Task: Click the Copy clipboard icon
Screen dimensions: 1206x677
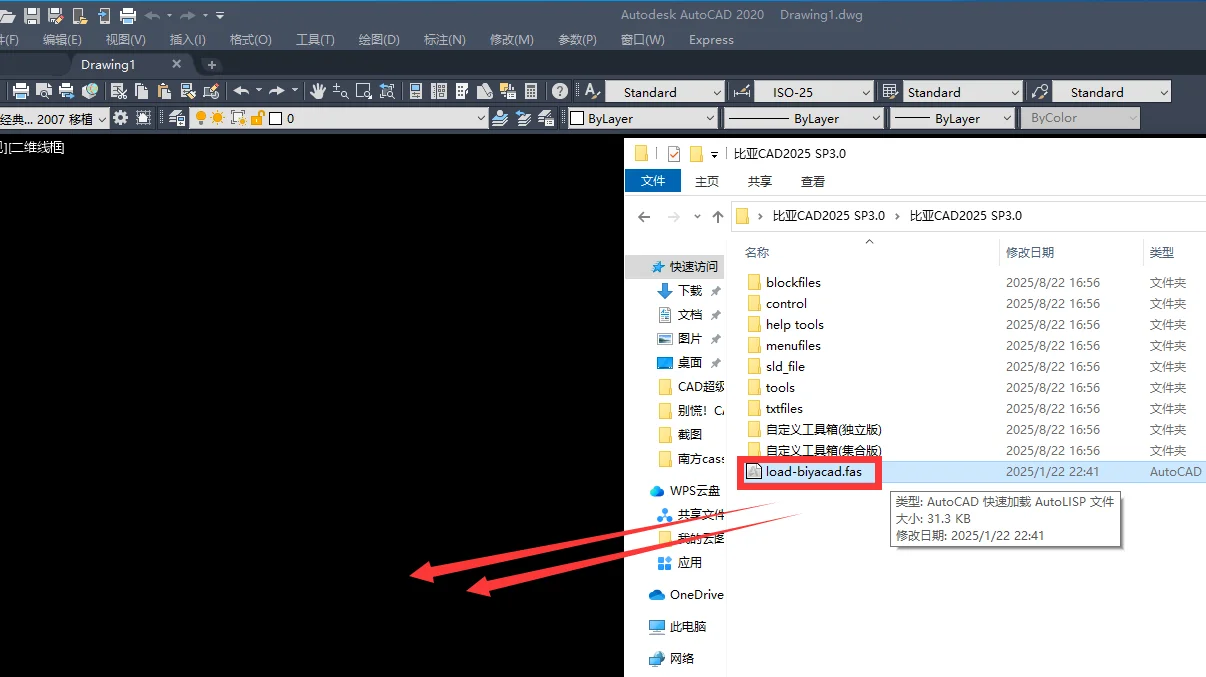Action: (141, 91)
